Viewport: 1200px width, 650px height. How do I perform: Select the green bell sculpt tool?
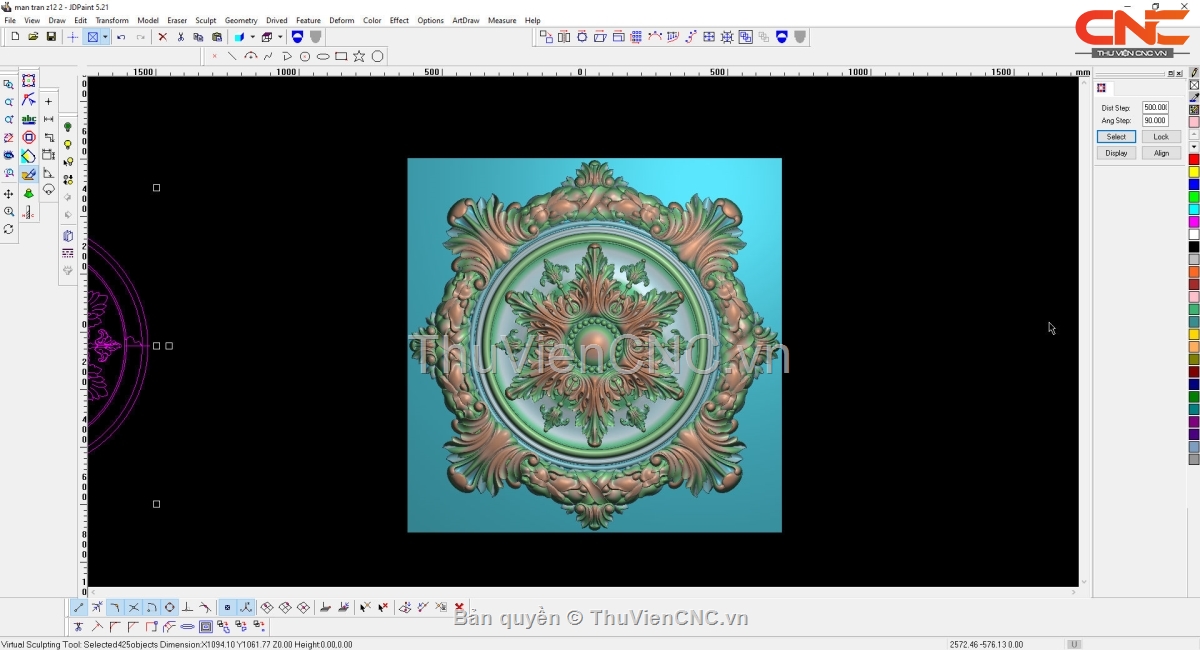pyautogui.click(x=29, y=194)
